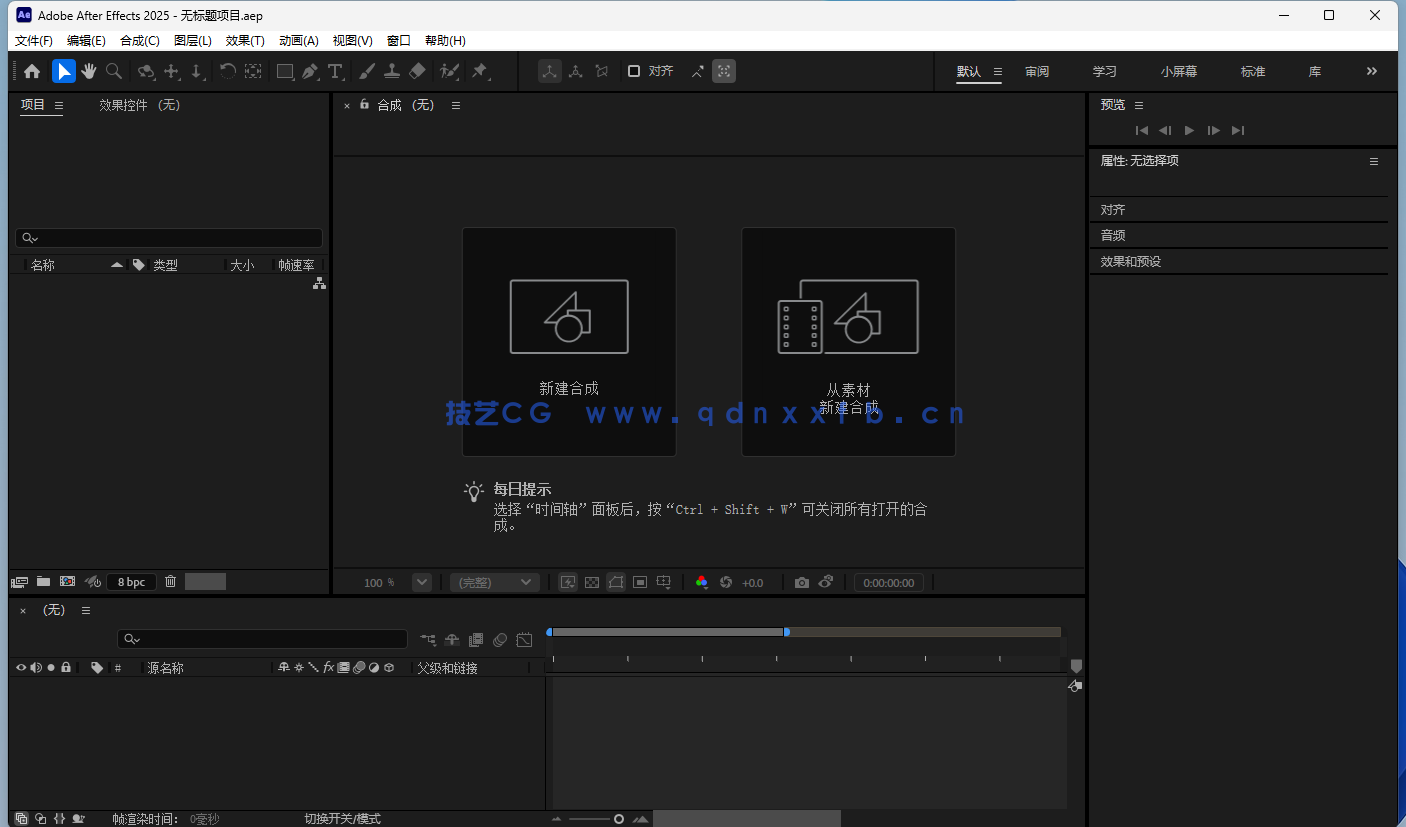Select the Hand tool in the toolbar

pyautogui.click(x=89, y=71)
